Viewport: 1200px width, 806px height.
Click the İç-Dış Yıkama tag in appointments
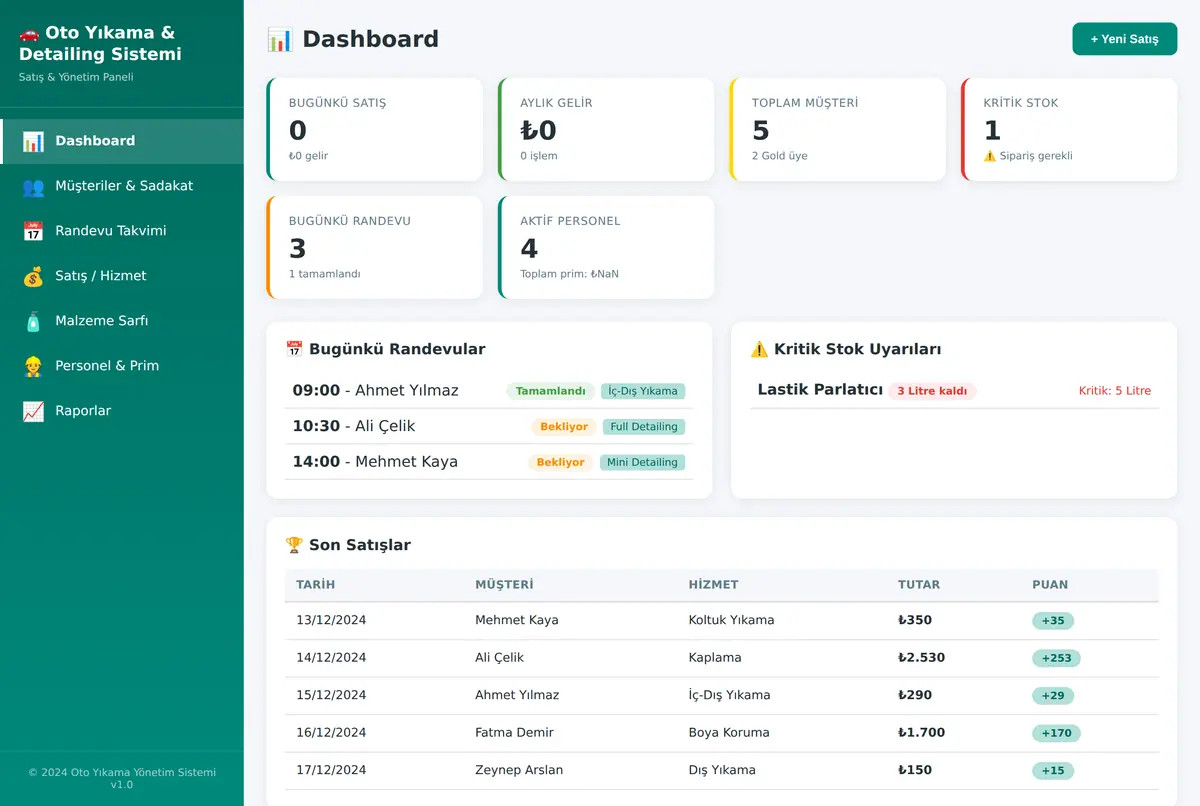click(x=644, y=391)
